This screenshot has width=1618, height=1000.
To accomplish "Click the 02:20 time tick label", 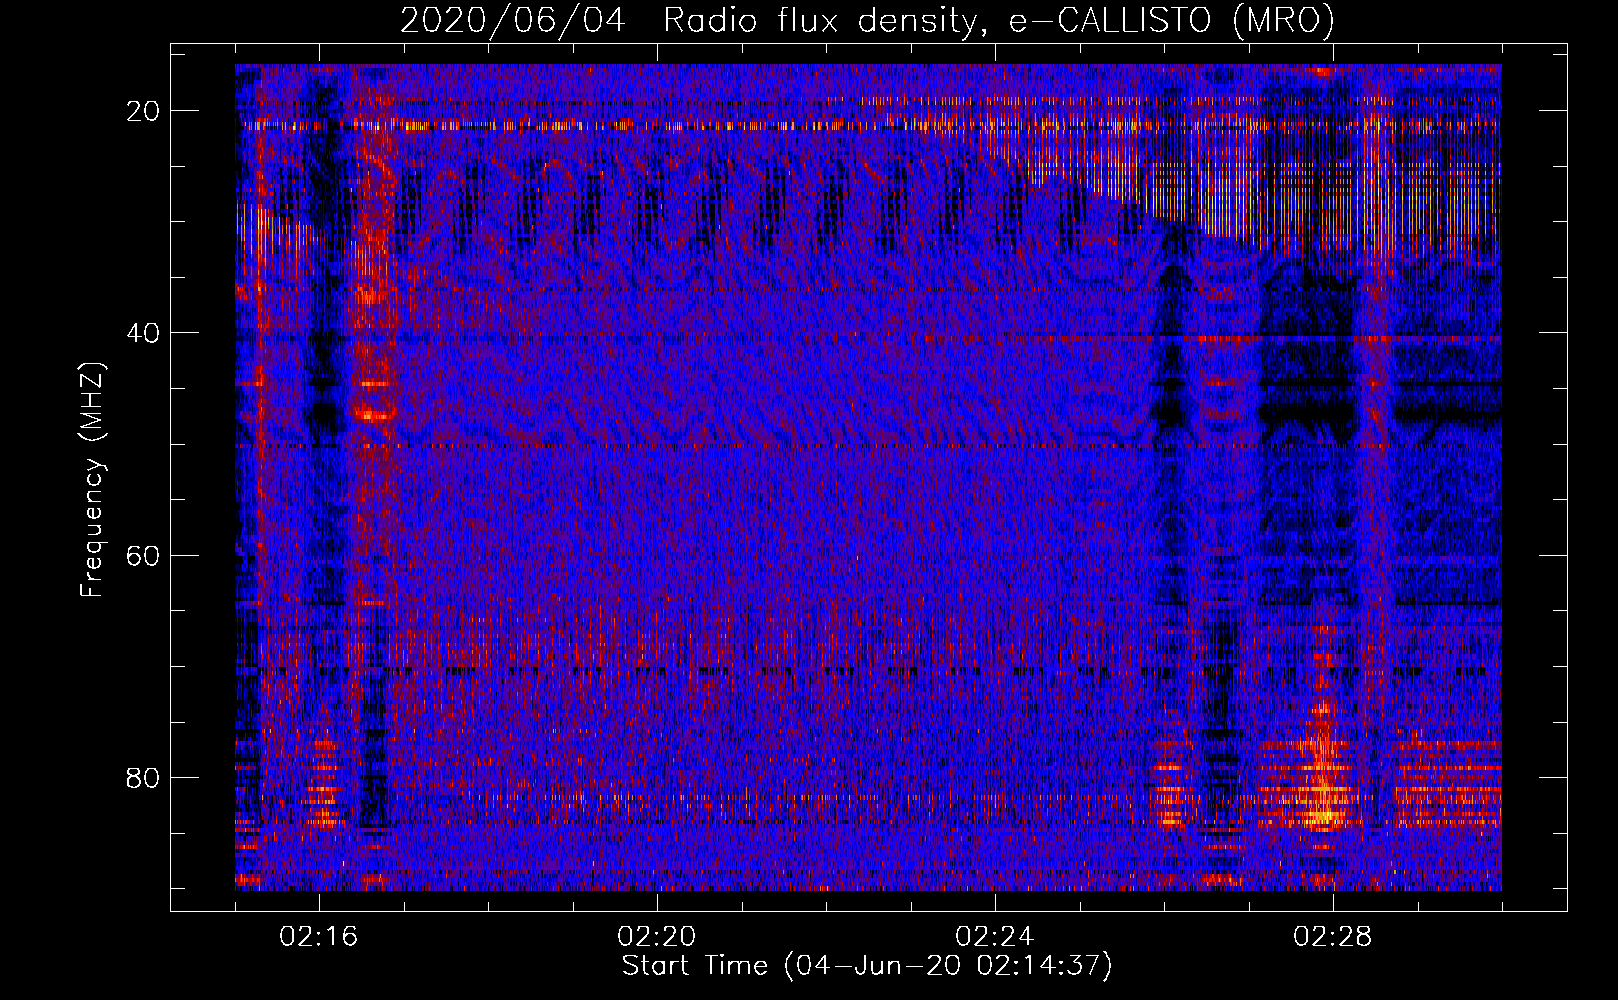I will (x=657, y=937).
